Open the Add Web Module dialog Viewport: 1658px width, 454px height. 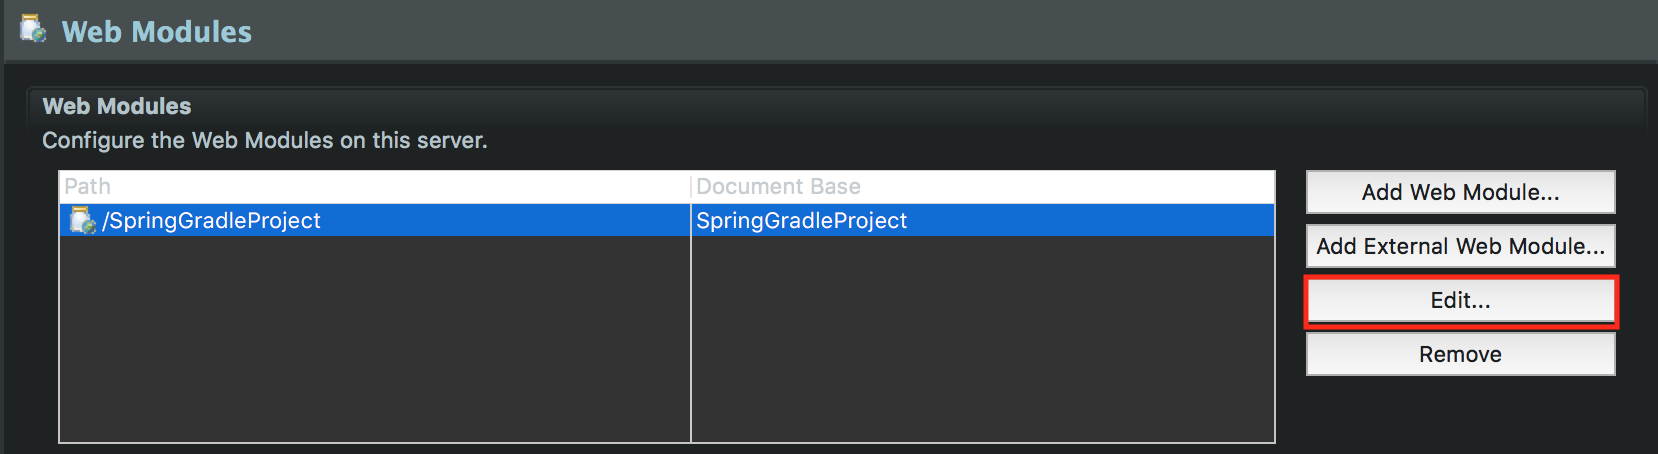click(x=1460, y=192)
